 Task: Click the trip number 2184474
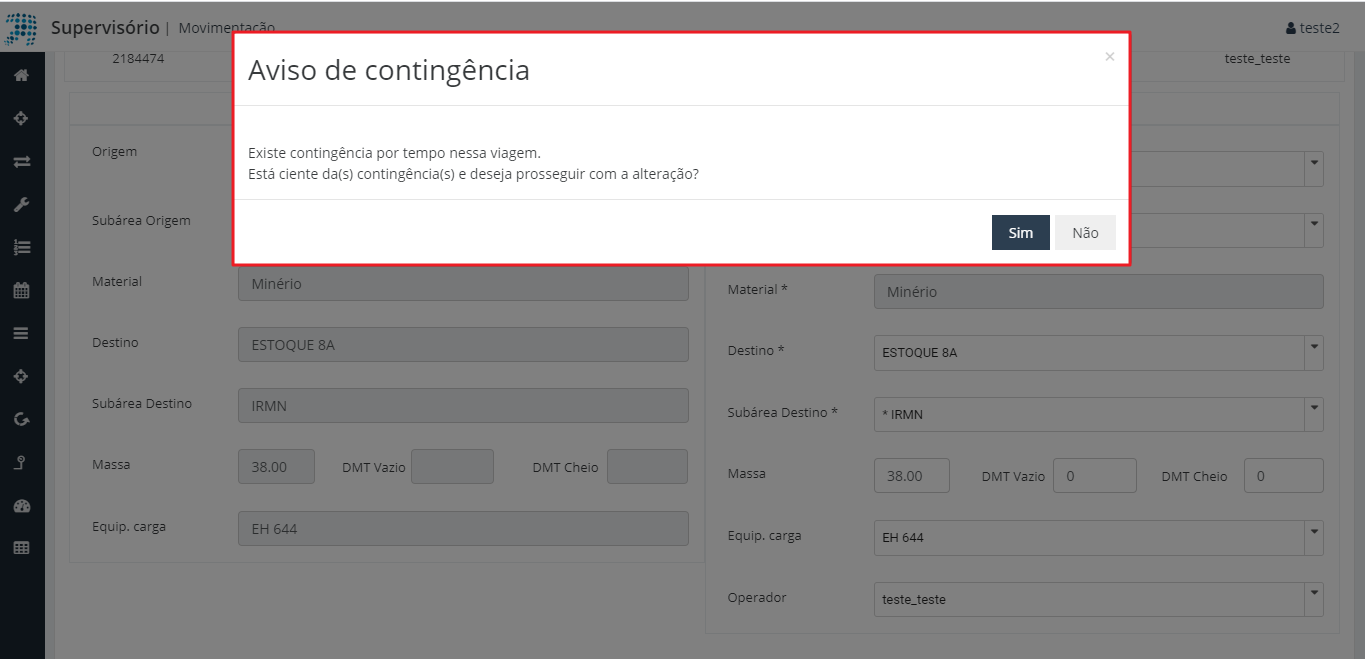pos(138,59)
